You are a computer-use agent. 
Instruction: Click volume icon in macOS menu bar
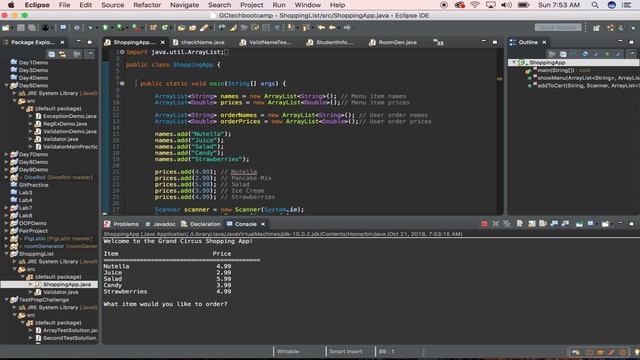tap(506, 5)
